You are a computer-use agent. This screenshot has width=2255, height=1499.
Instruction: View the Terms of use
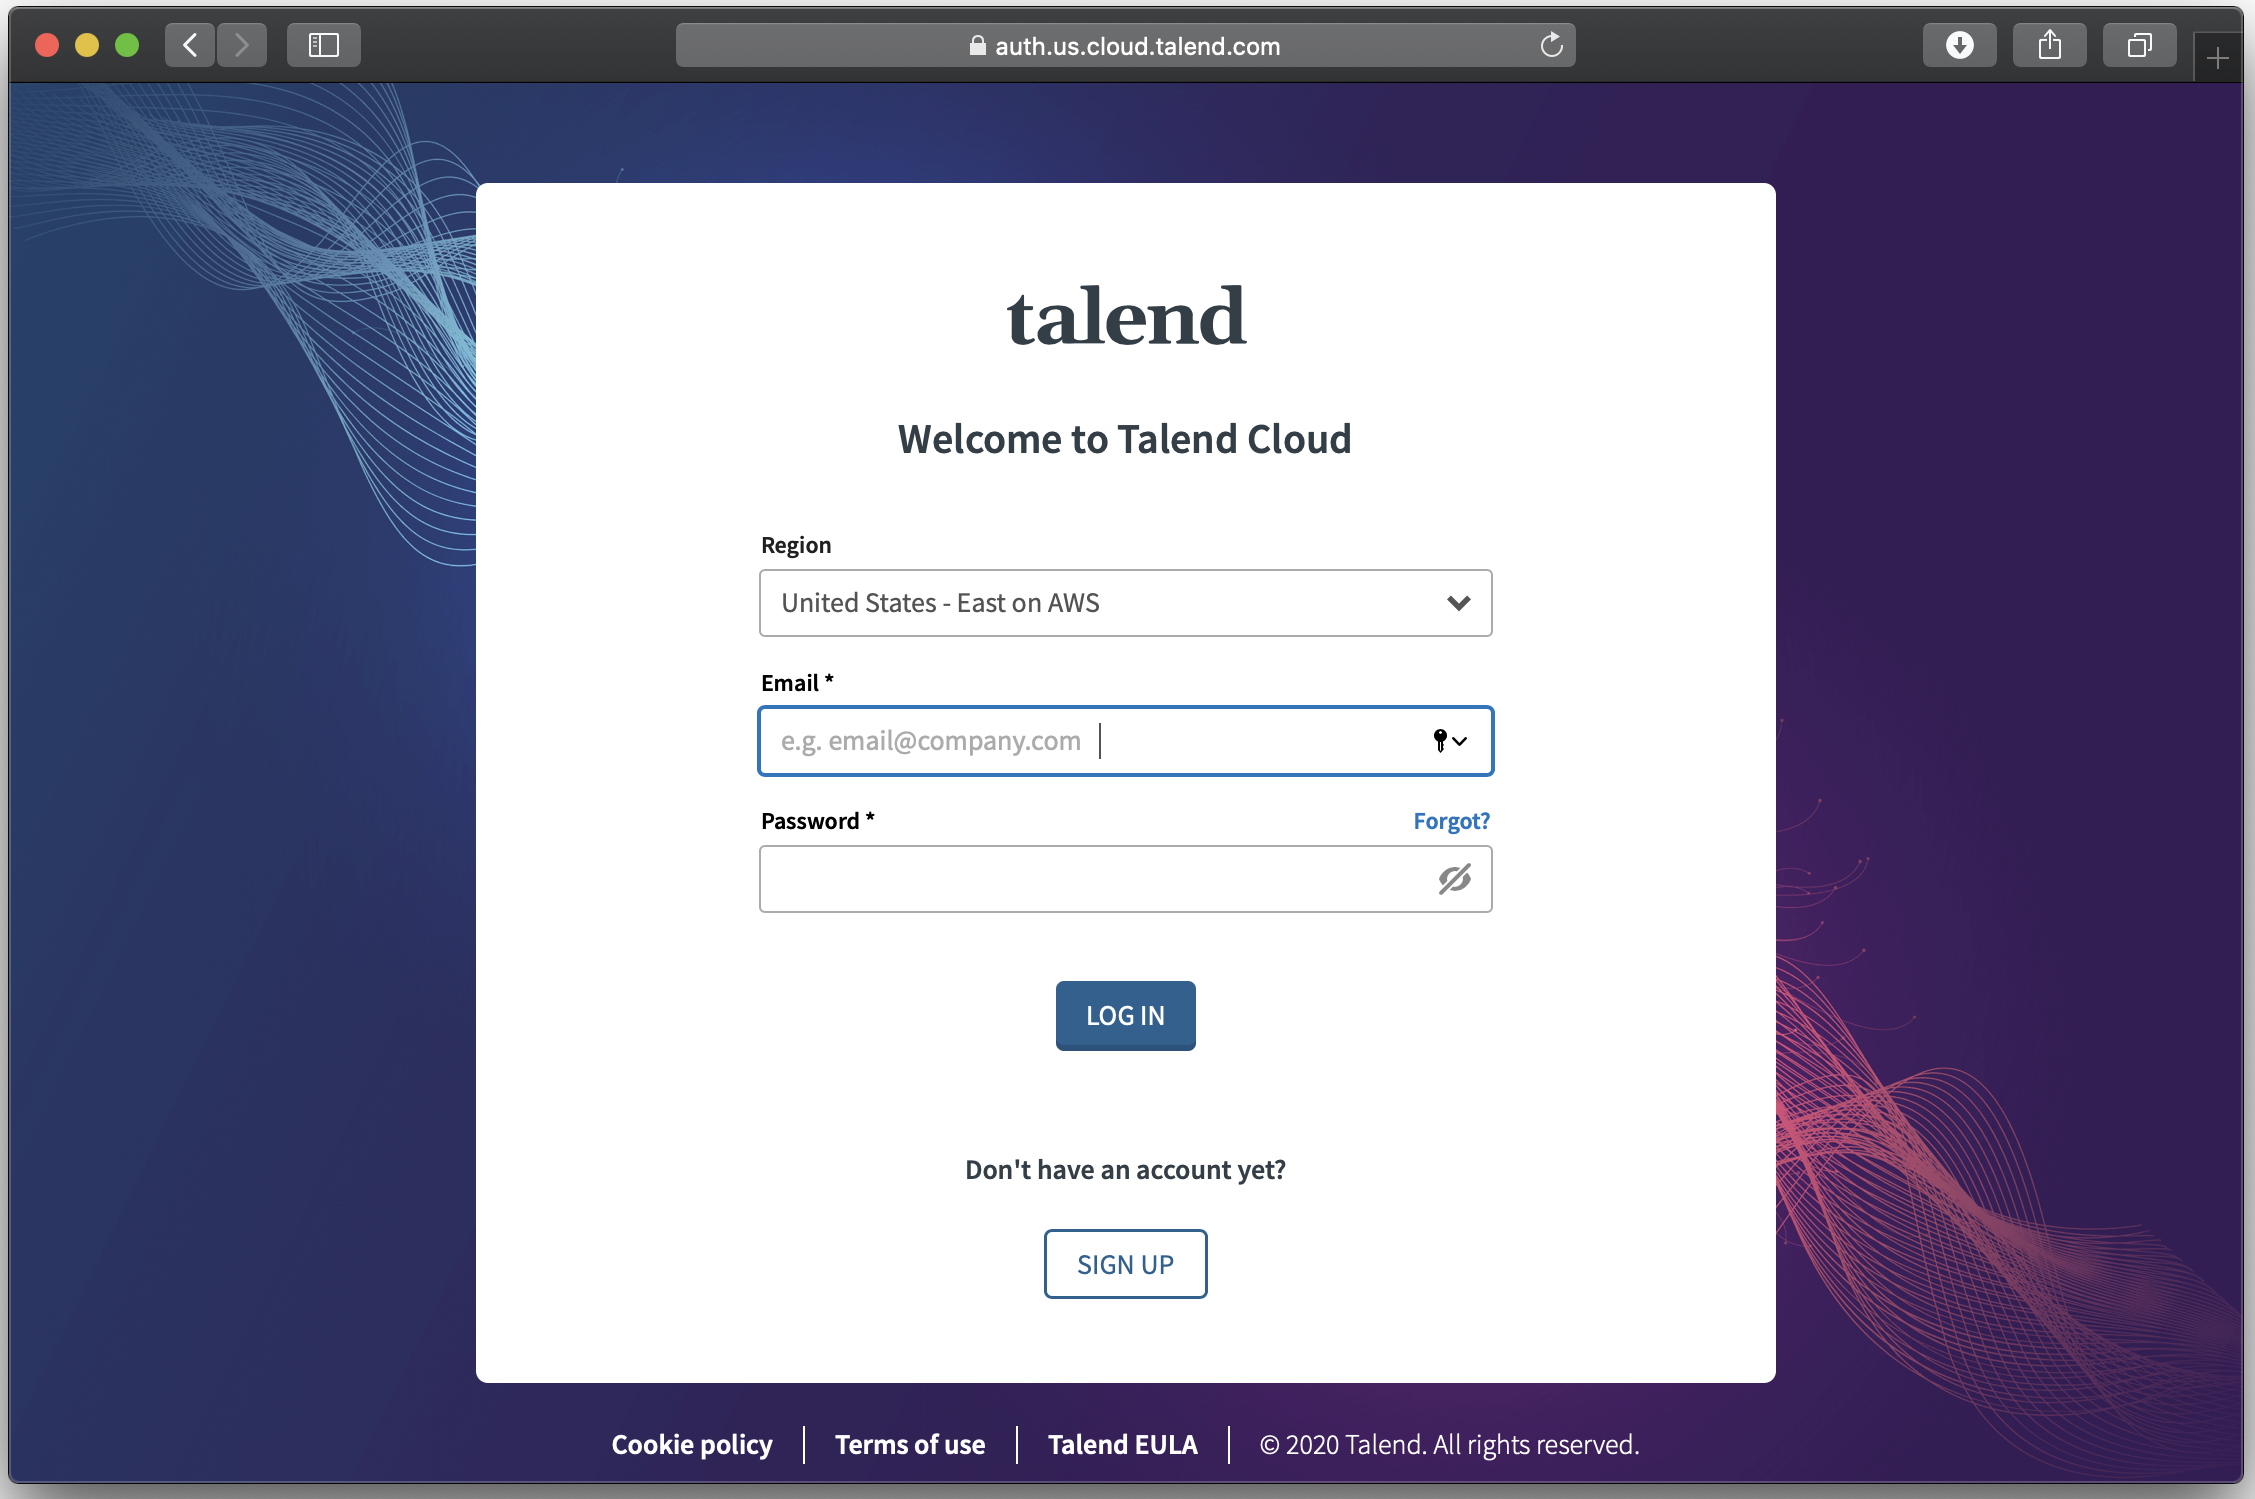[909, 1444]
